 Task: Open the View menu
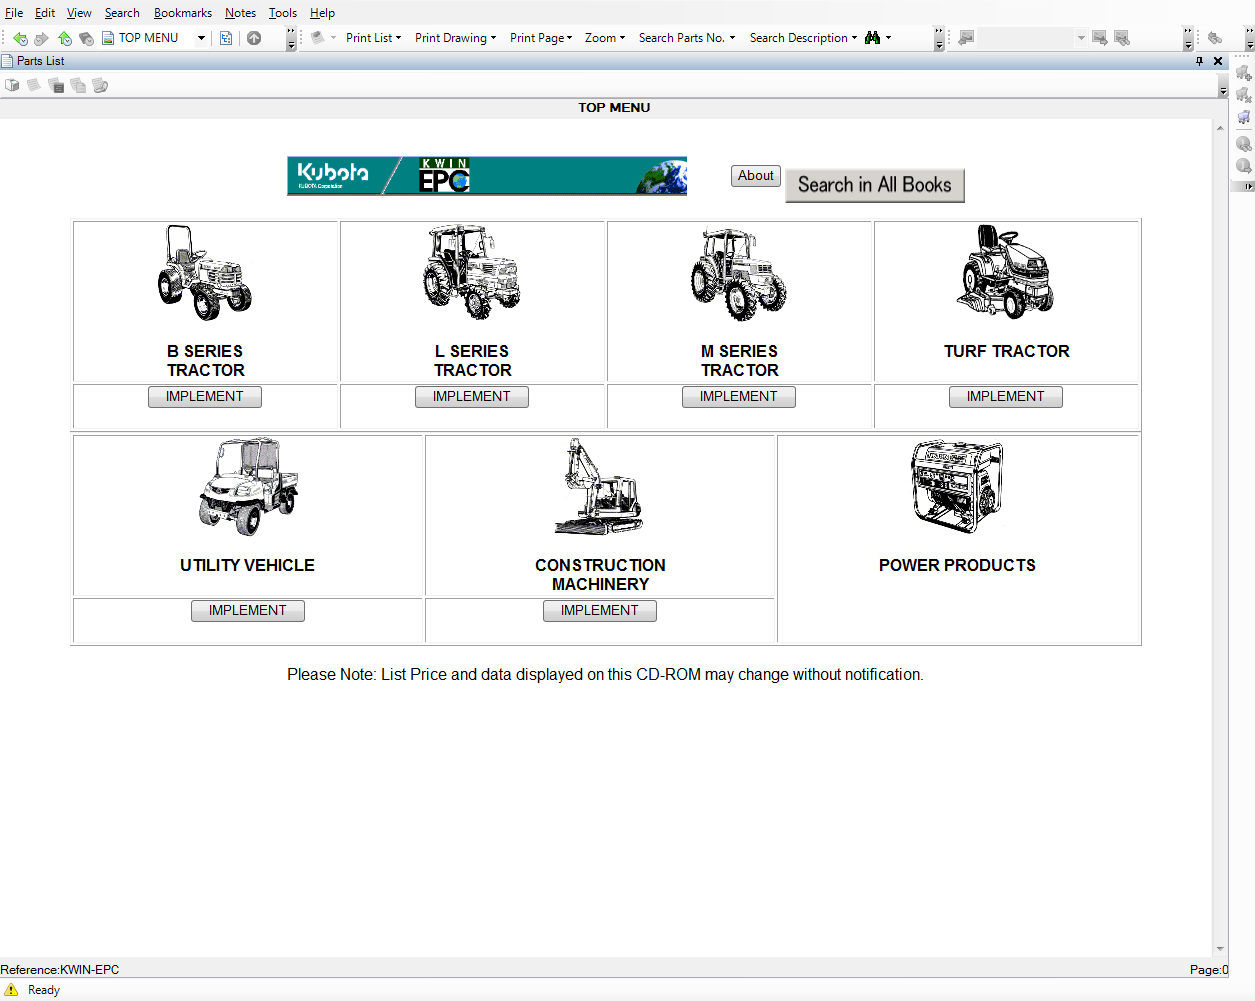click(79, 13)
